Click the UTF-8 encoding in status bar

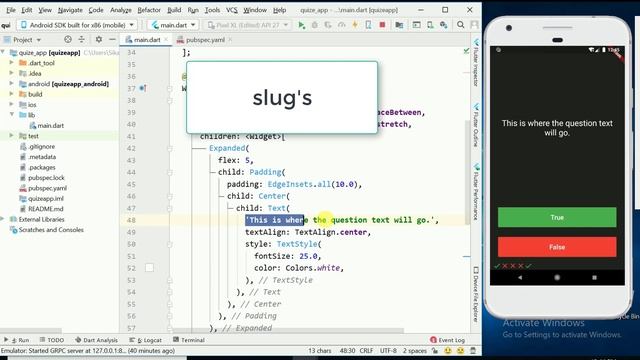(388, 351)
